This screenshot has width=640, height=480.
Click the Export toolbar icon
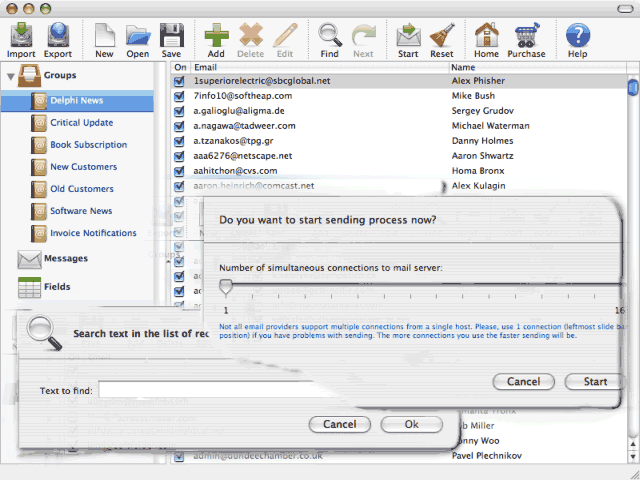57,38
